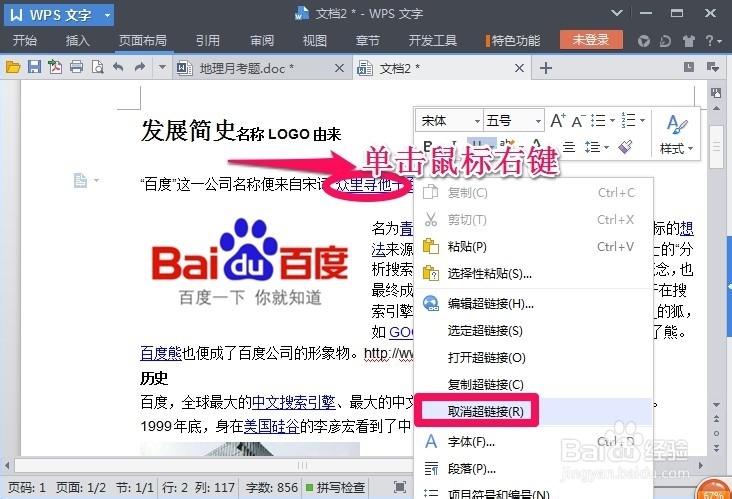Choose 复制超链接(C) from the context menu

[x=533, y=384]
